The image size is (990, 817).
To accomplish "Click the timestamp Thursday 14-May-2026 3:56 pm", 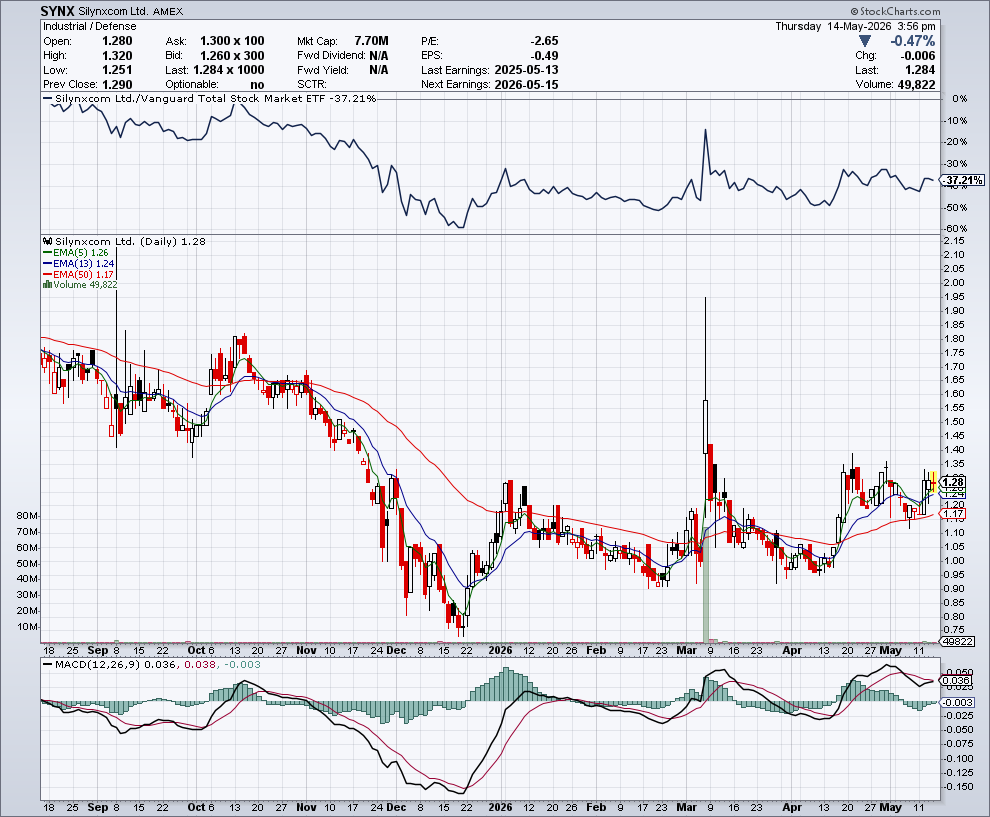I will click(856, 27).
